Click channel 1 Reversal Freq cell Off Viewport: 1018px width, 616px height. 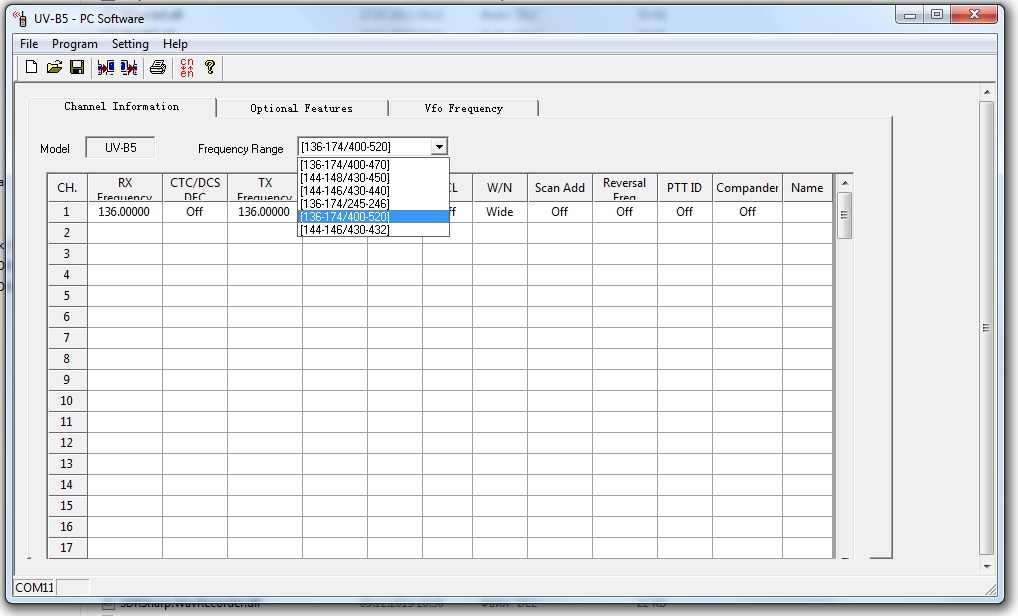pyautogui.click(x=625, y=212)
